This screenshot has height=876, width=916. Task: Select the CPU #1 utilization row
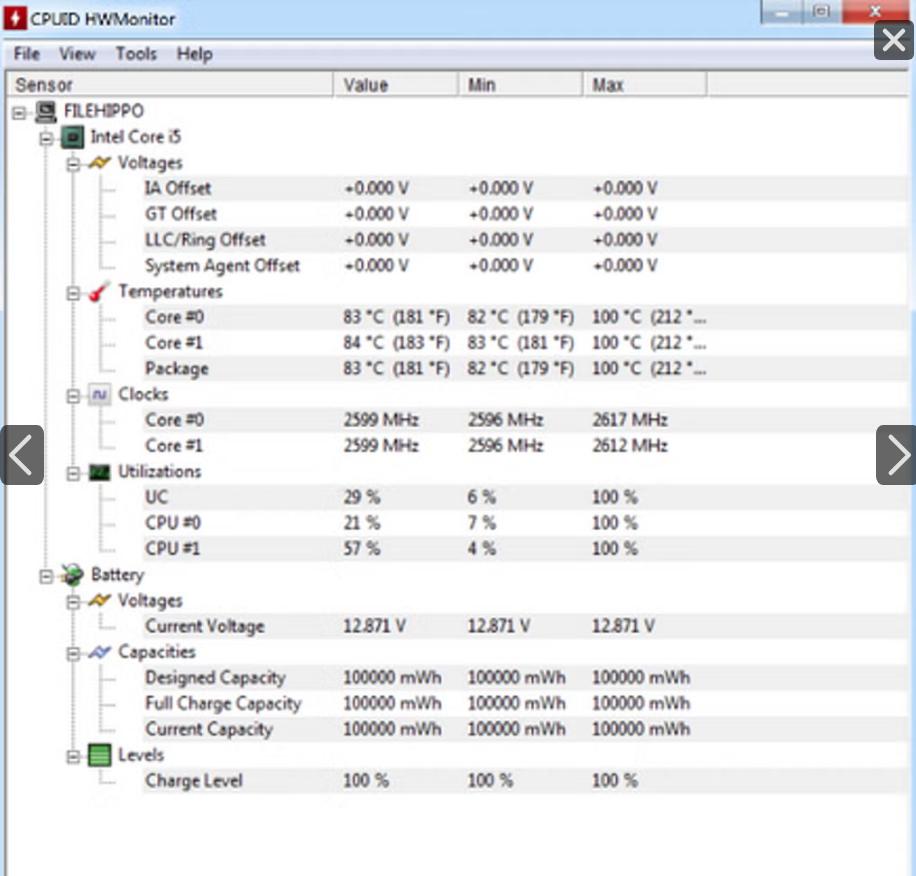525,549
